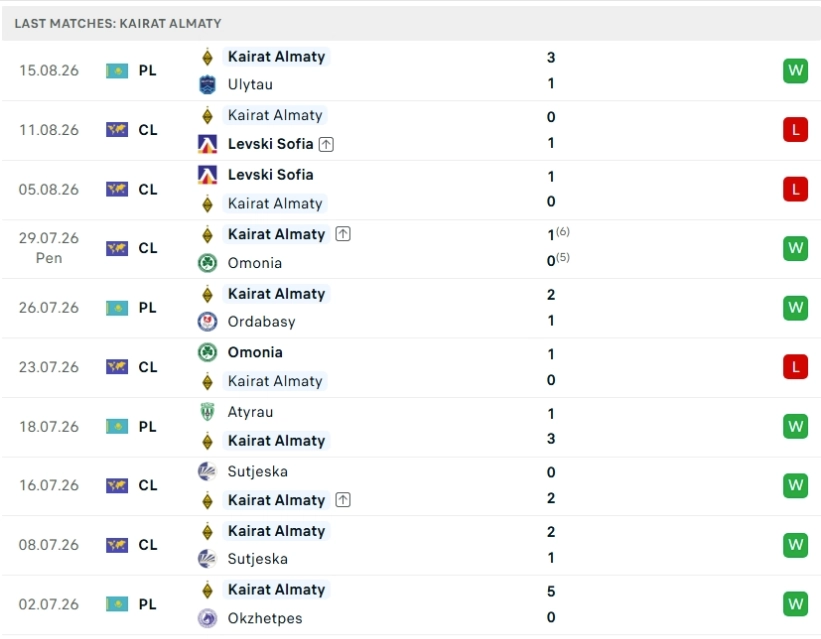Viewport: 821px width, 639px height.
Task: Click advancing arrow icon in 29.07.26 Omonia match
Action: [343, 234]
